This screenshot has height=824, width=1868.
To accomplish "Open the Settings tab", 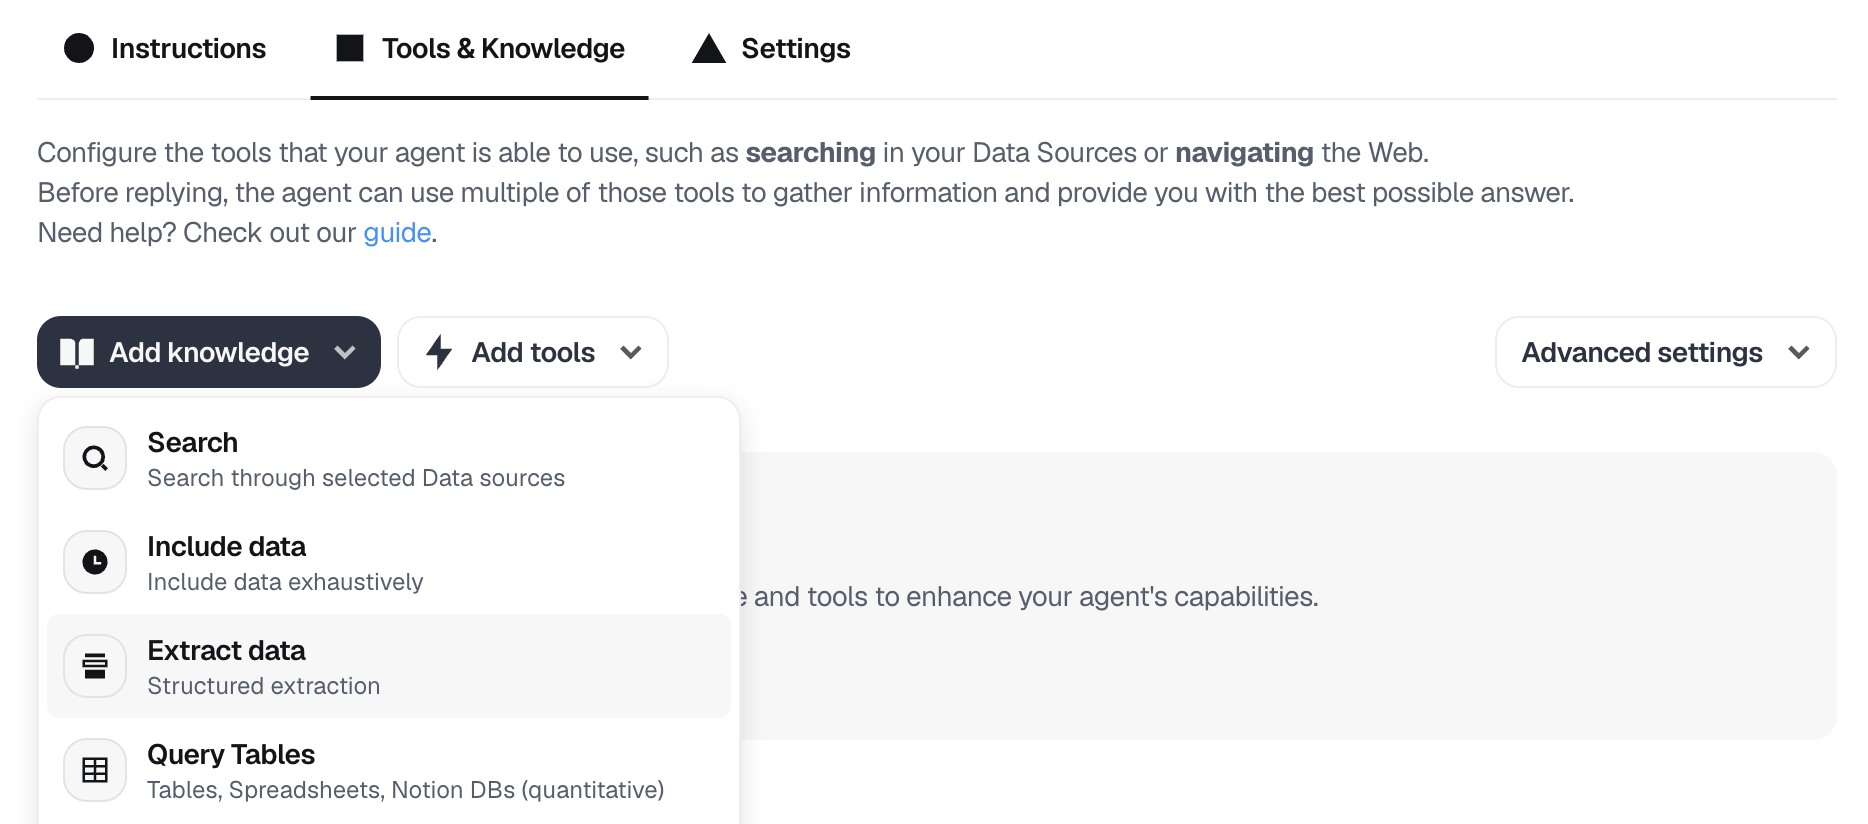I will point(795,48).
